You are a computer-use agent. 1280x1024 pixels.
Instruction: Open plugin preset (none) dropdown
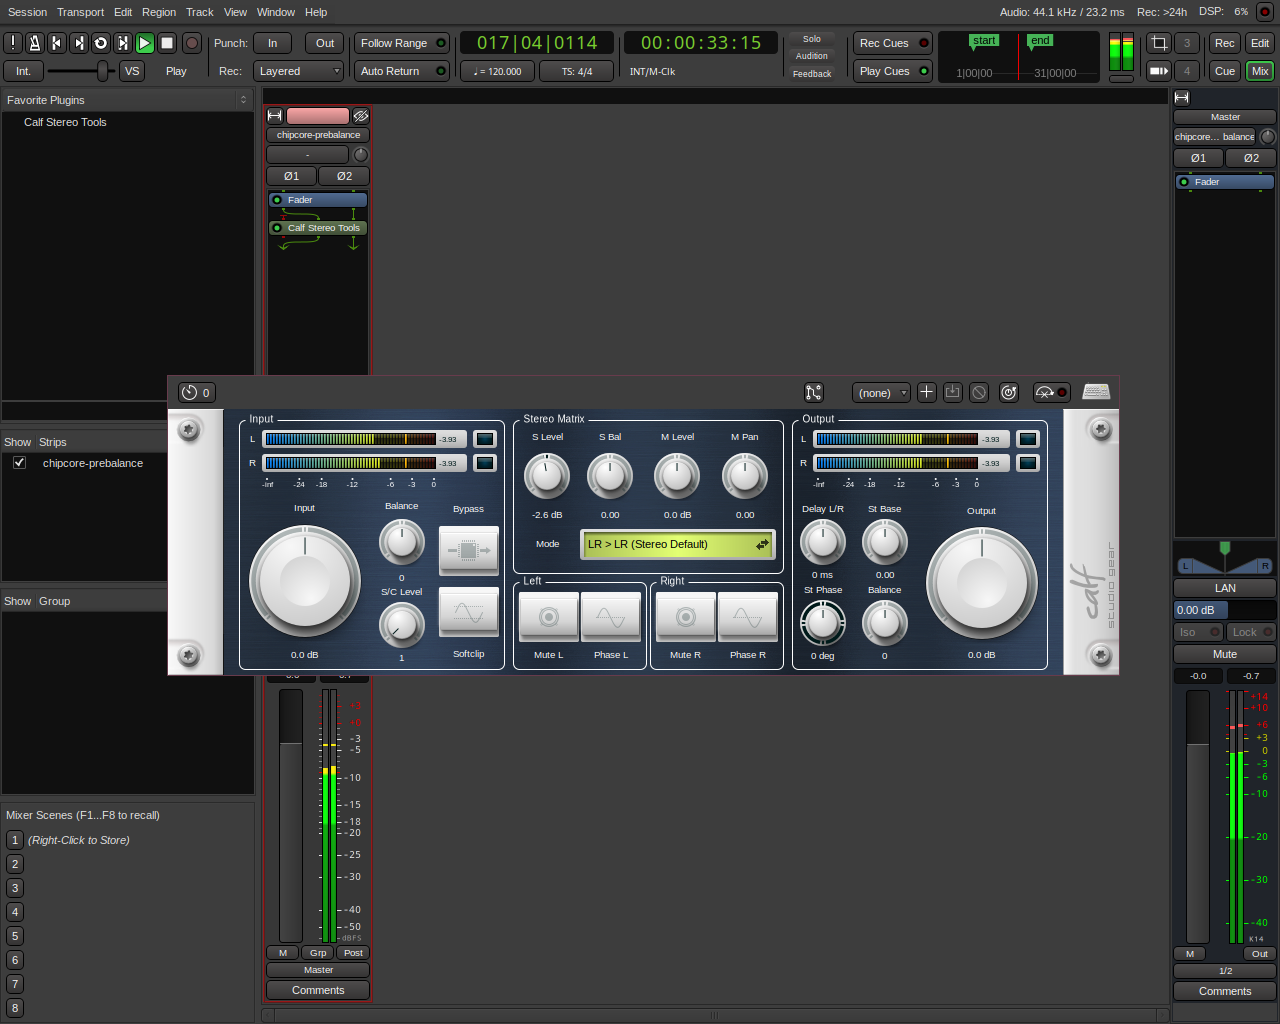881,393
